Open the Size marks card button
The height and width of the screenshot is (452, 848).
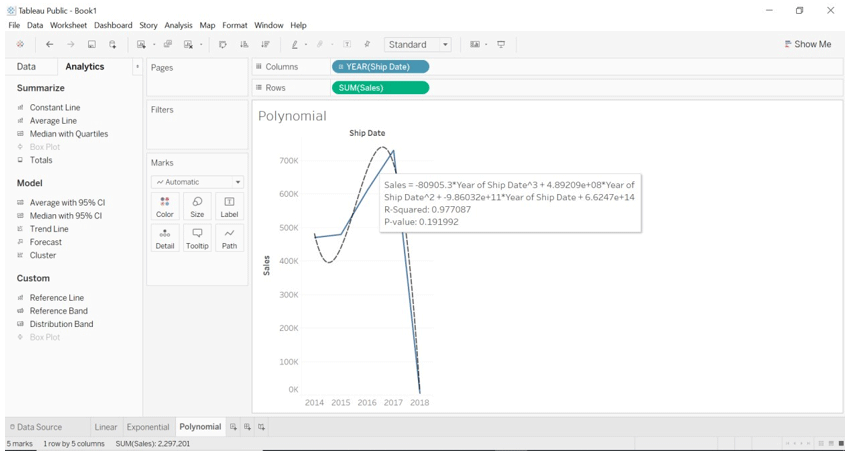197,206
